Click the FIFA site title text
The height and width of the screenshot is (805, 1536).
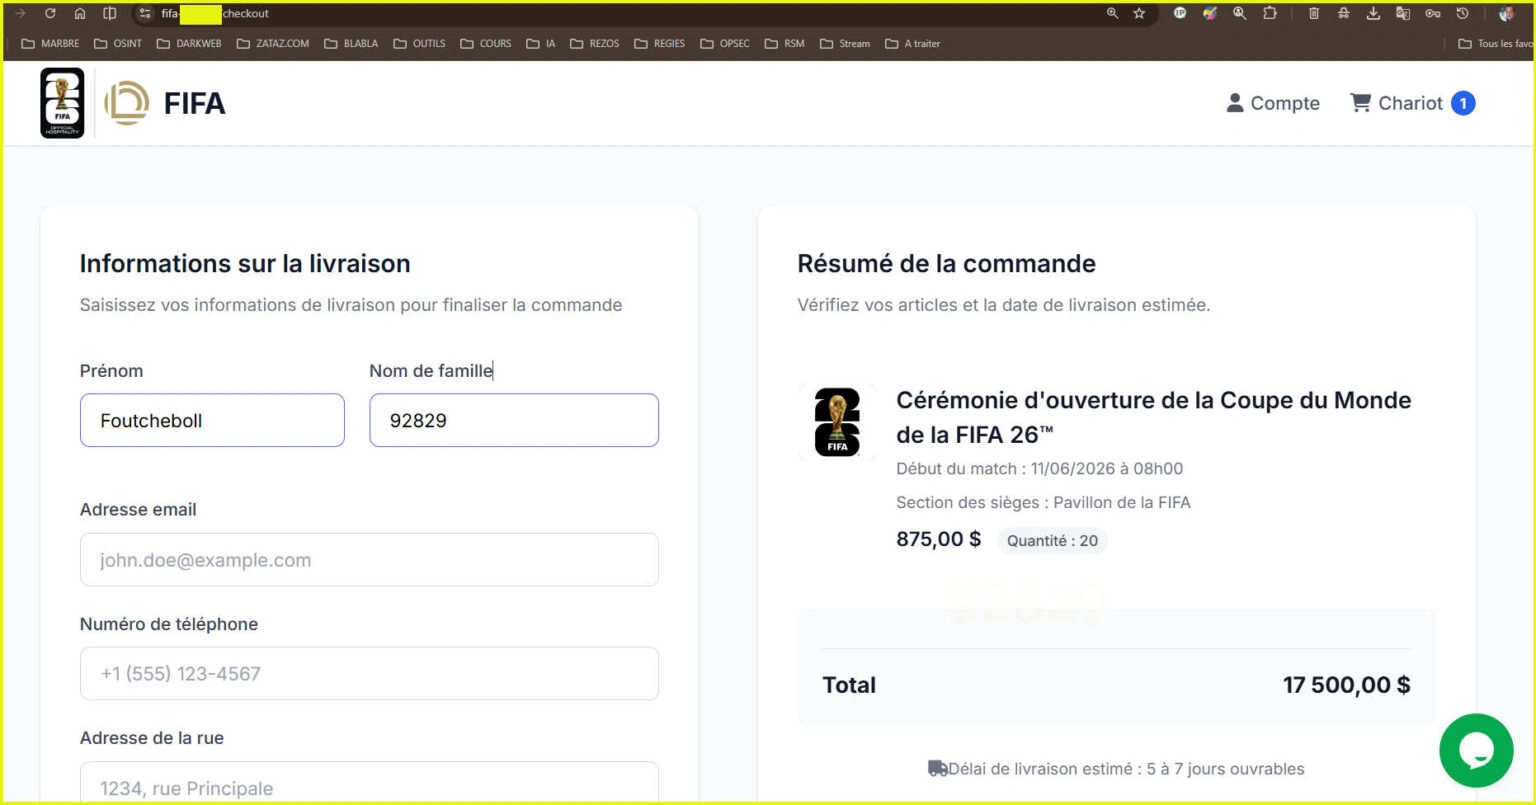pyautogui.click(x=194, y=103)
